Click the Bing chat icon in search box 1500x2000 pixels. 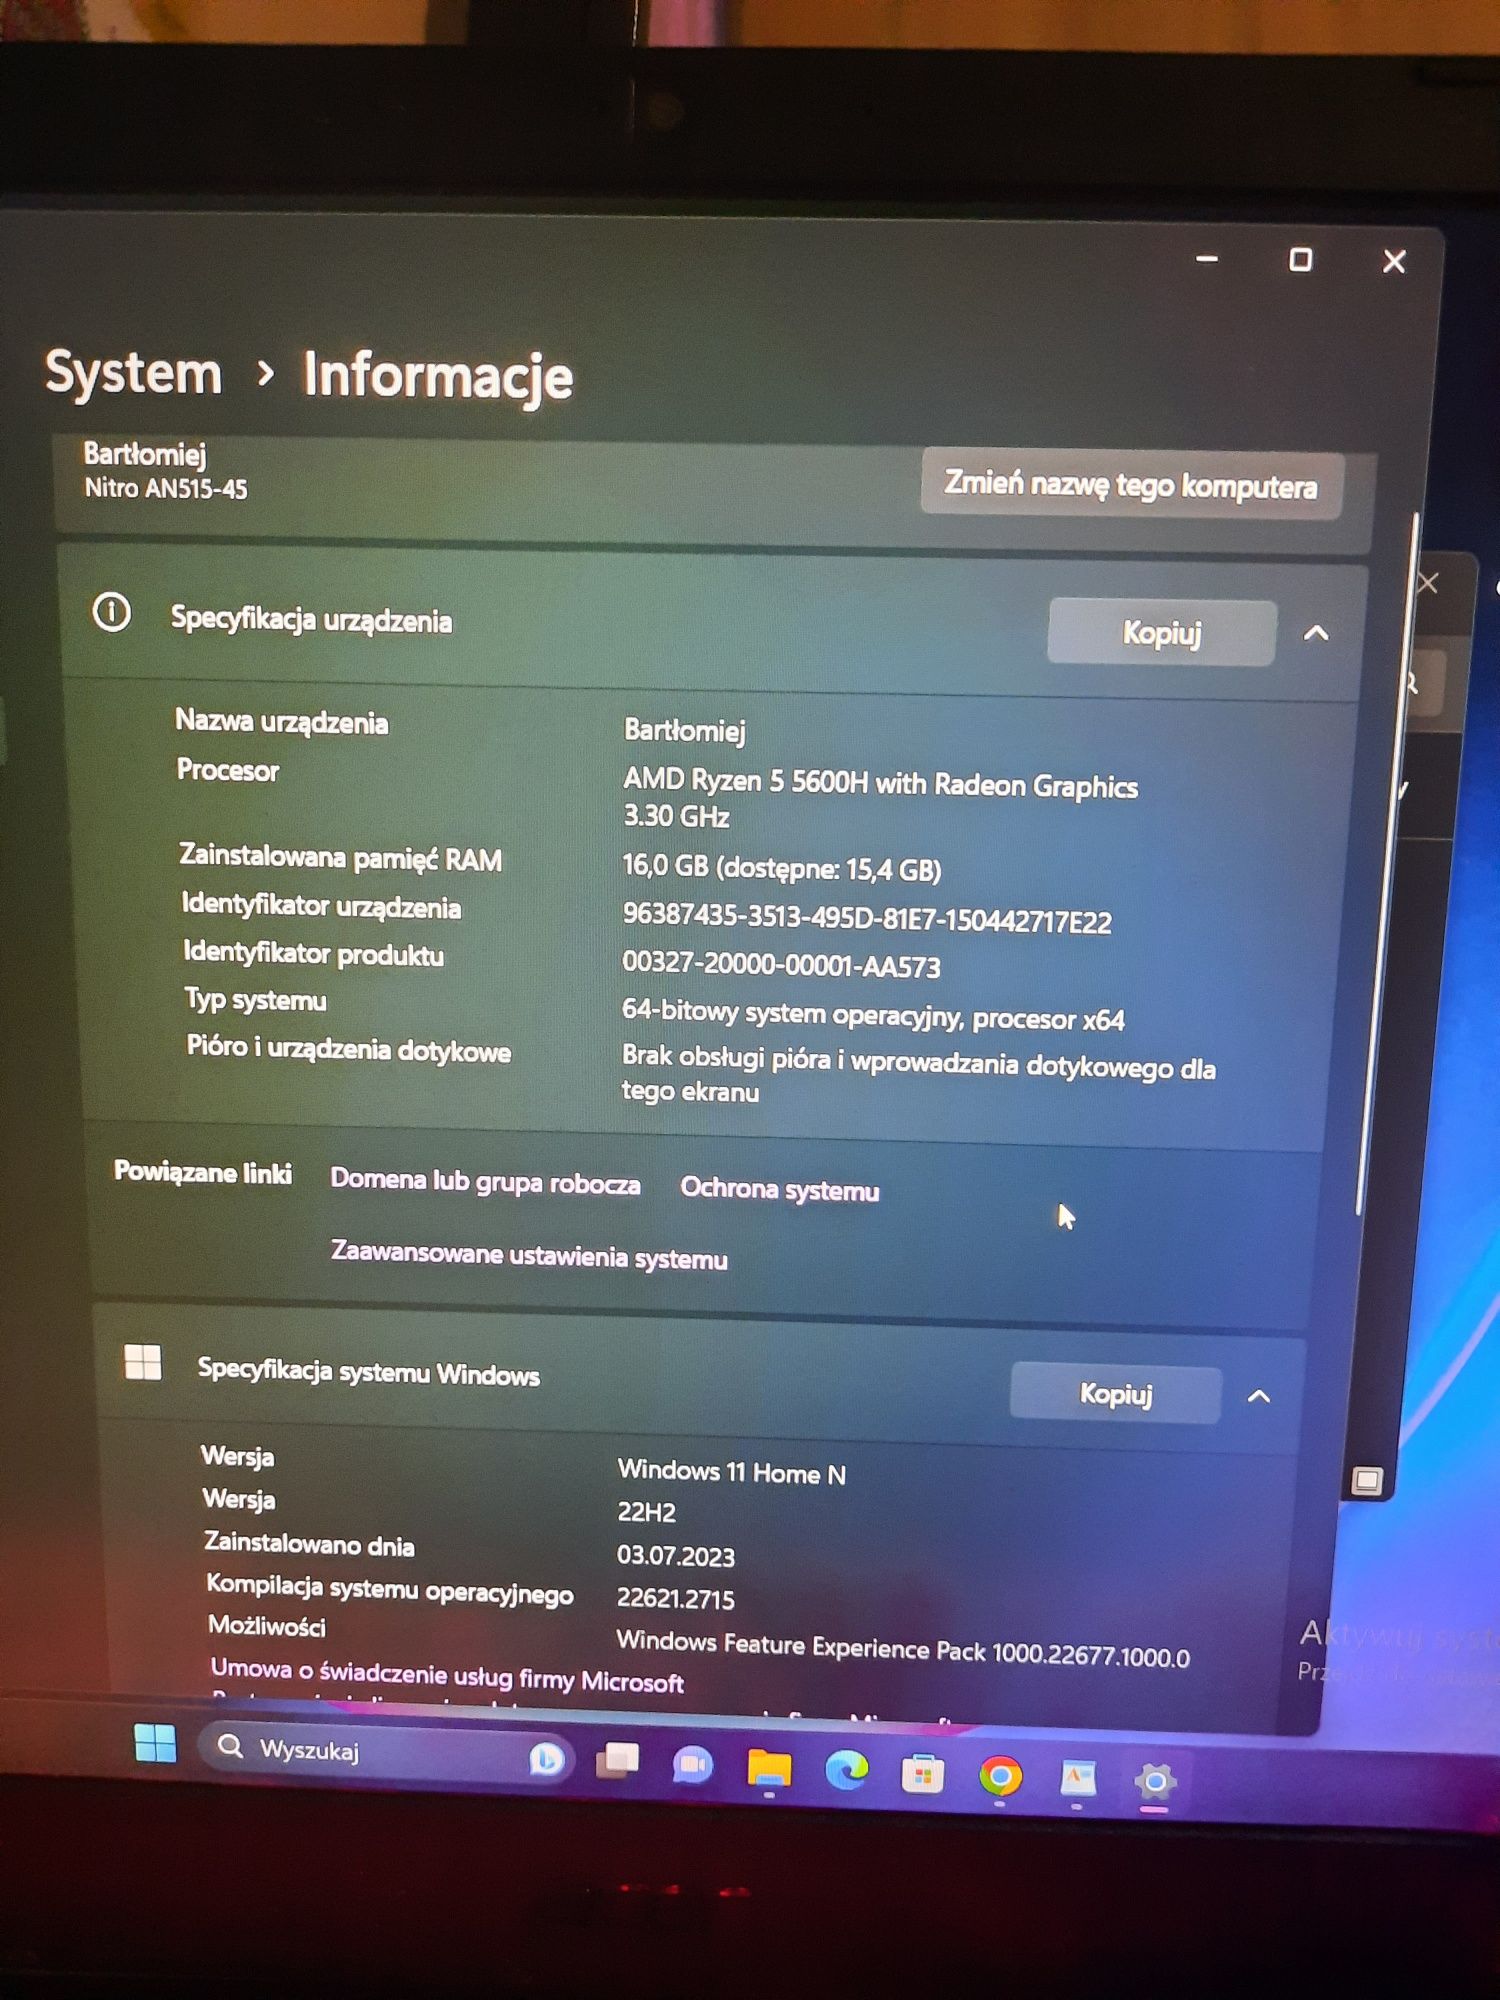point(546,1758)
